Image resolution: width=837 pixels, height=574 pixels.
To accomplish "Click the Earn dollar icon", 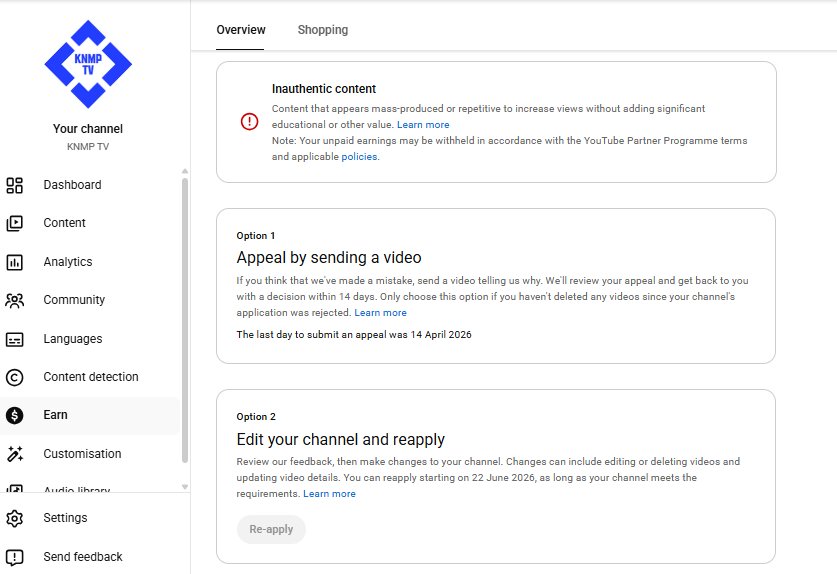I will coord(14,415).
